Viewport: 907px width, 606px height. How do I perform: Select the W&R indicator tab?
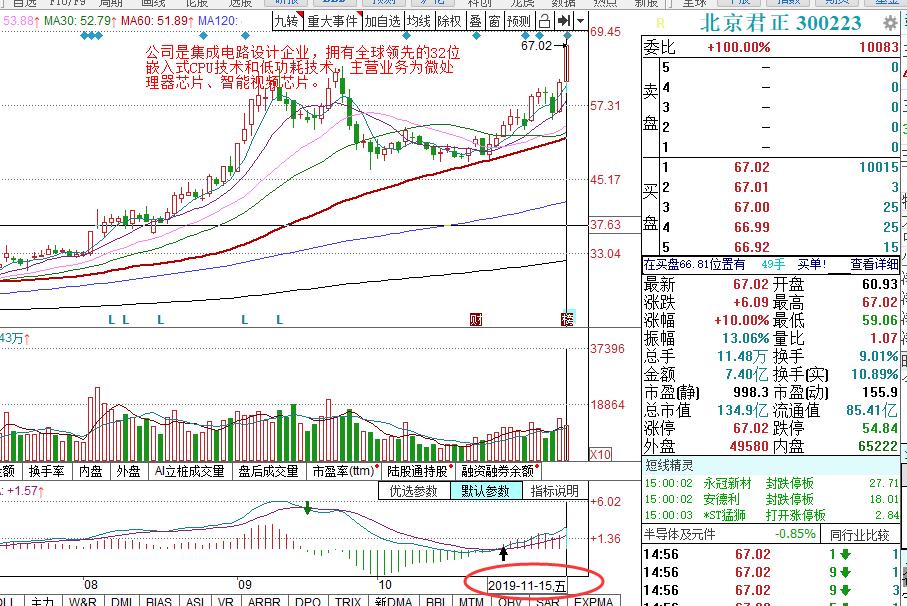pos(82,601)
